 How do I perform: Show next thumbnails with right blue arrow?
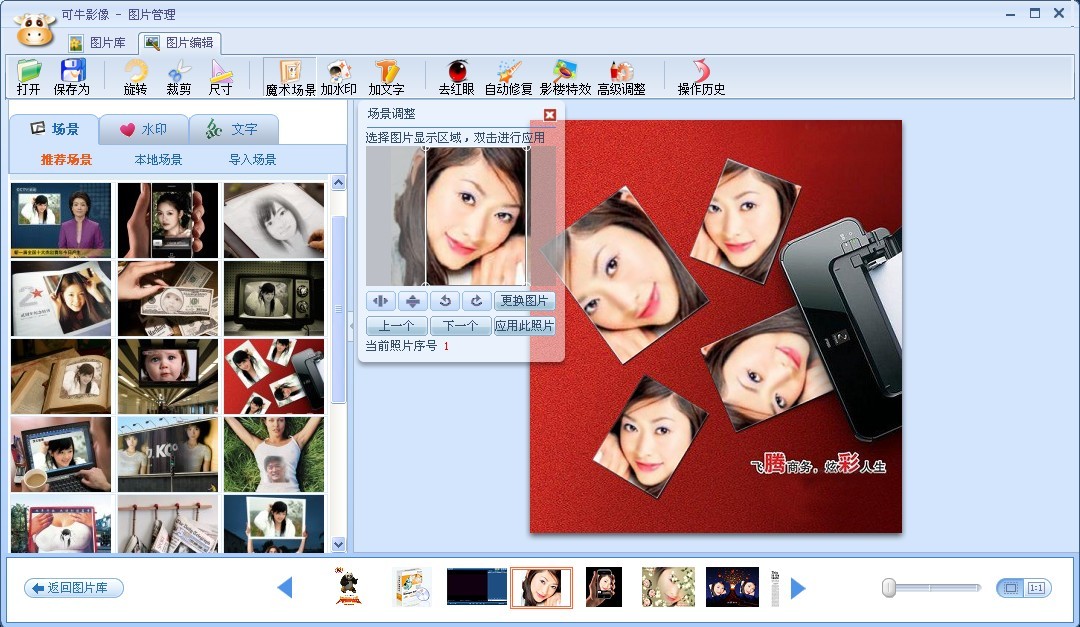[798, 588]
